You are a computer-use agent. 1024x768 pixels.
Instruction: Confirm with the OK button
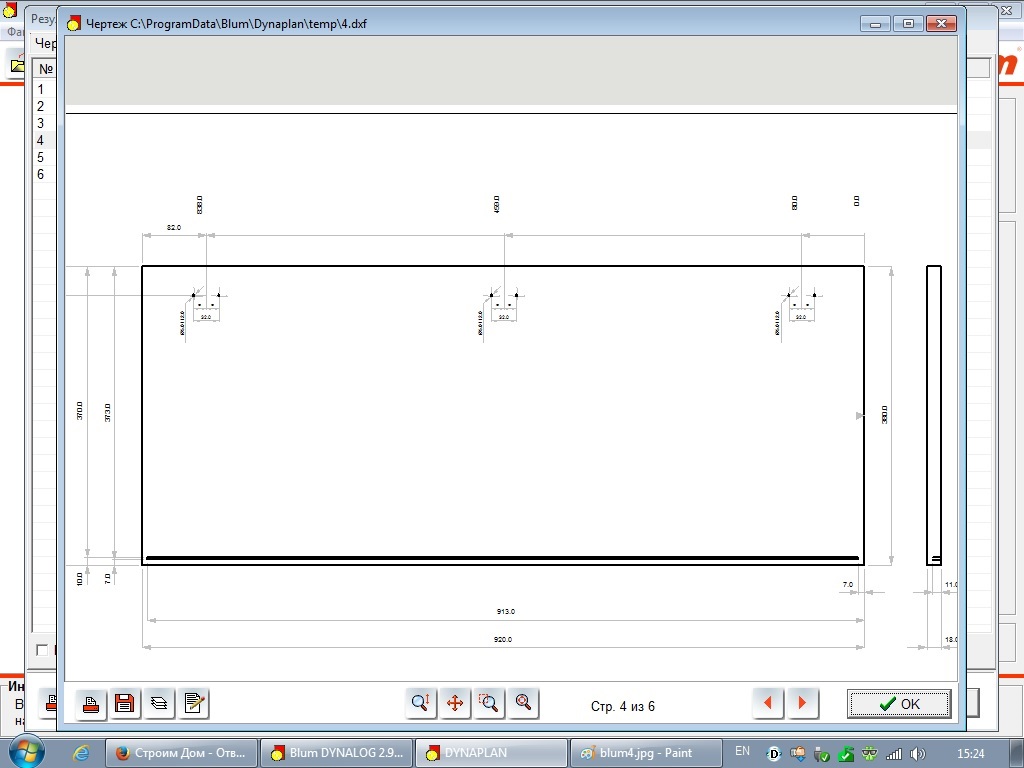[x=899, y=704]
